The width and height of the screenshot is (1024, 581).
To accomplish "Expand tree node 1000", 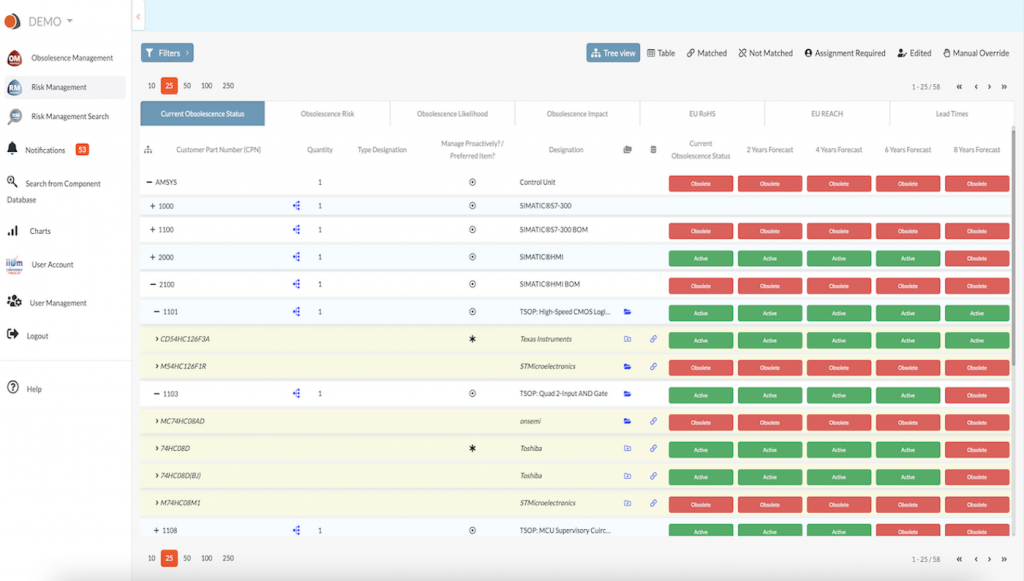I will [x=153, y=206].
